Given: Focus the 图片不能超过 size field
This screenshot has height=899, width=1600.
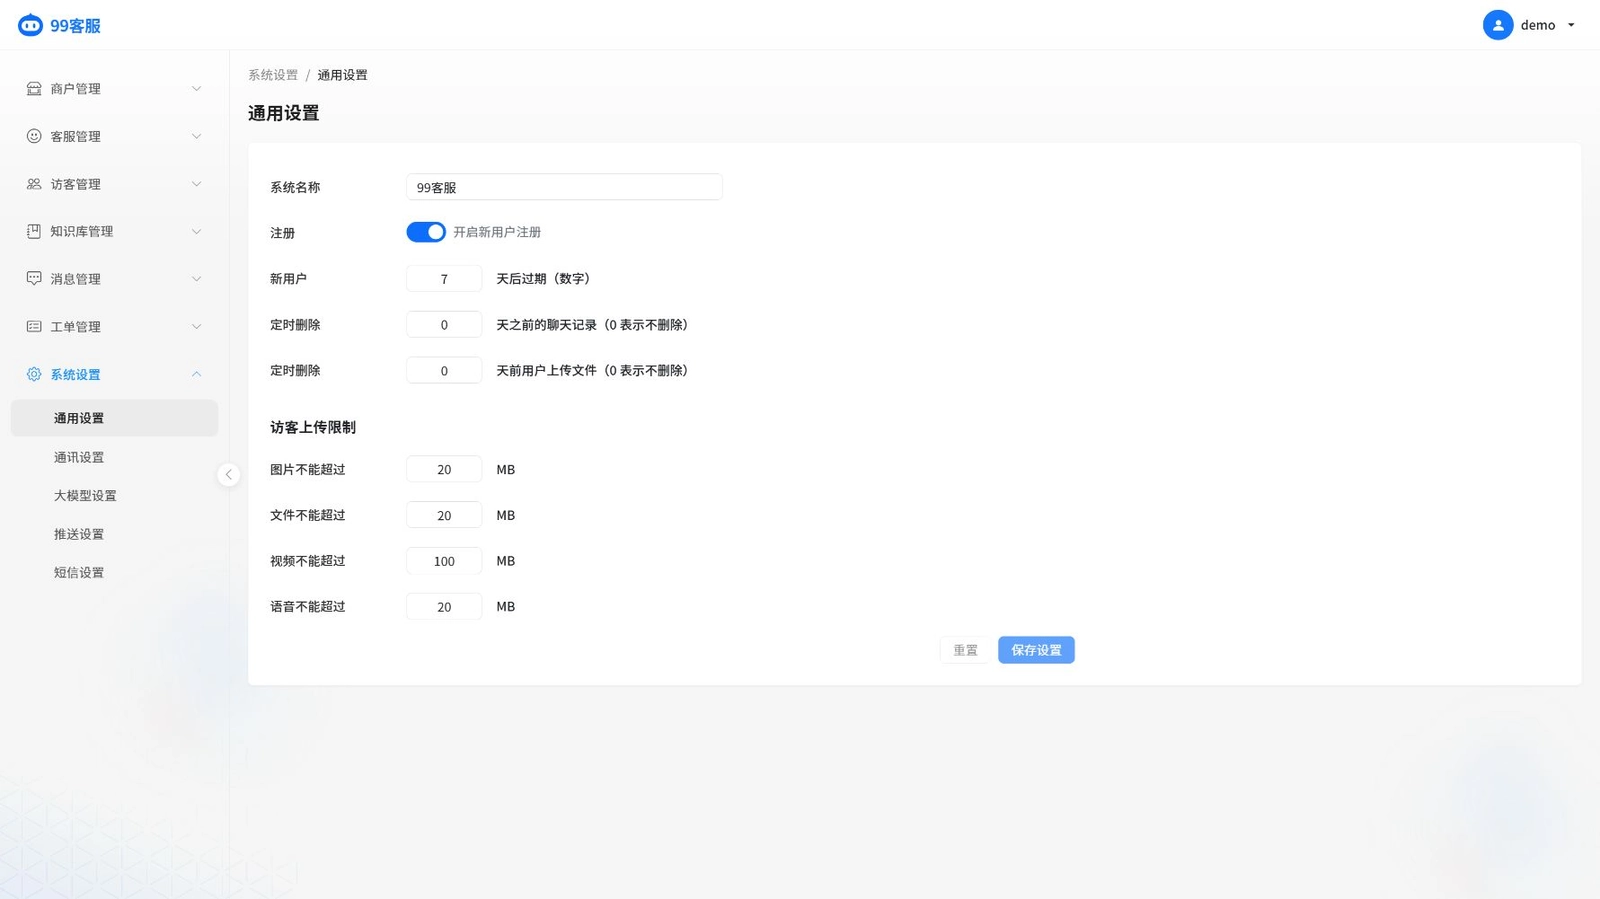Looking at the screenshot, I should [444, 469].
